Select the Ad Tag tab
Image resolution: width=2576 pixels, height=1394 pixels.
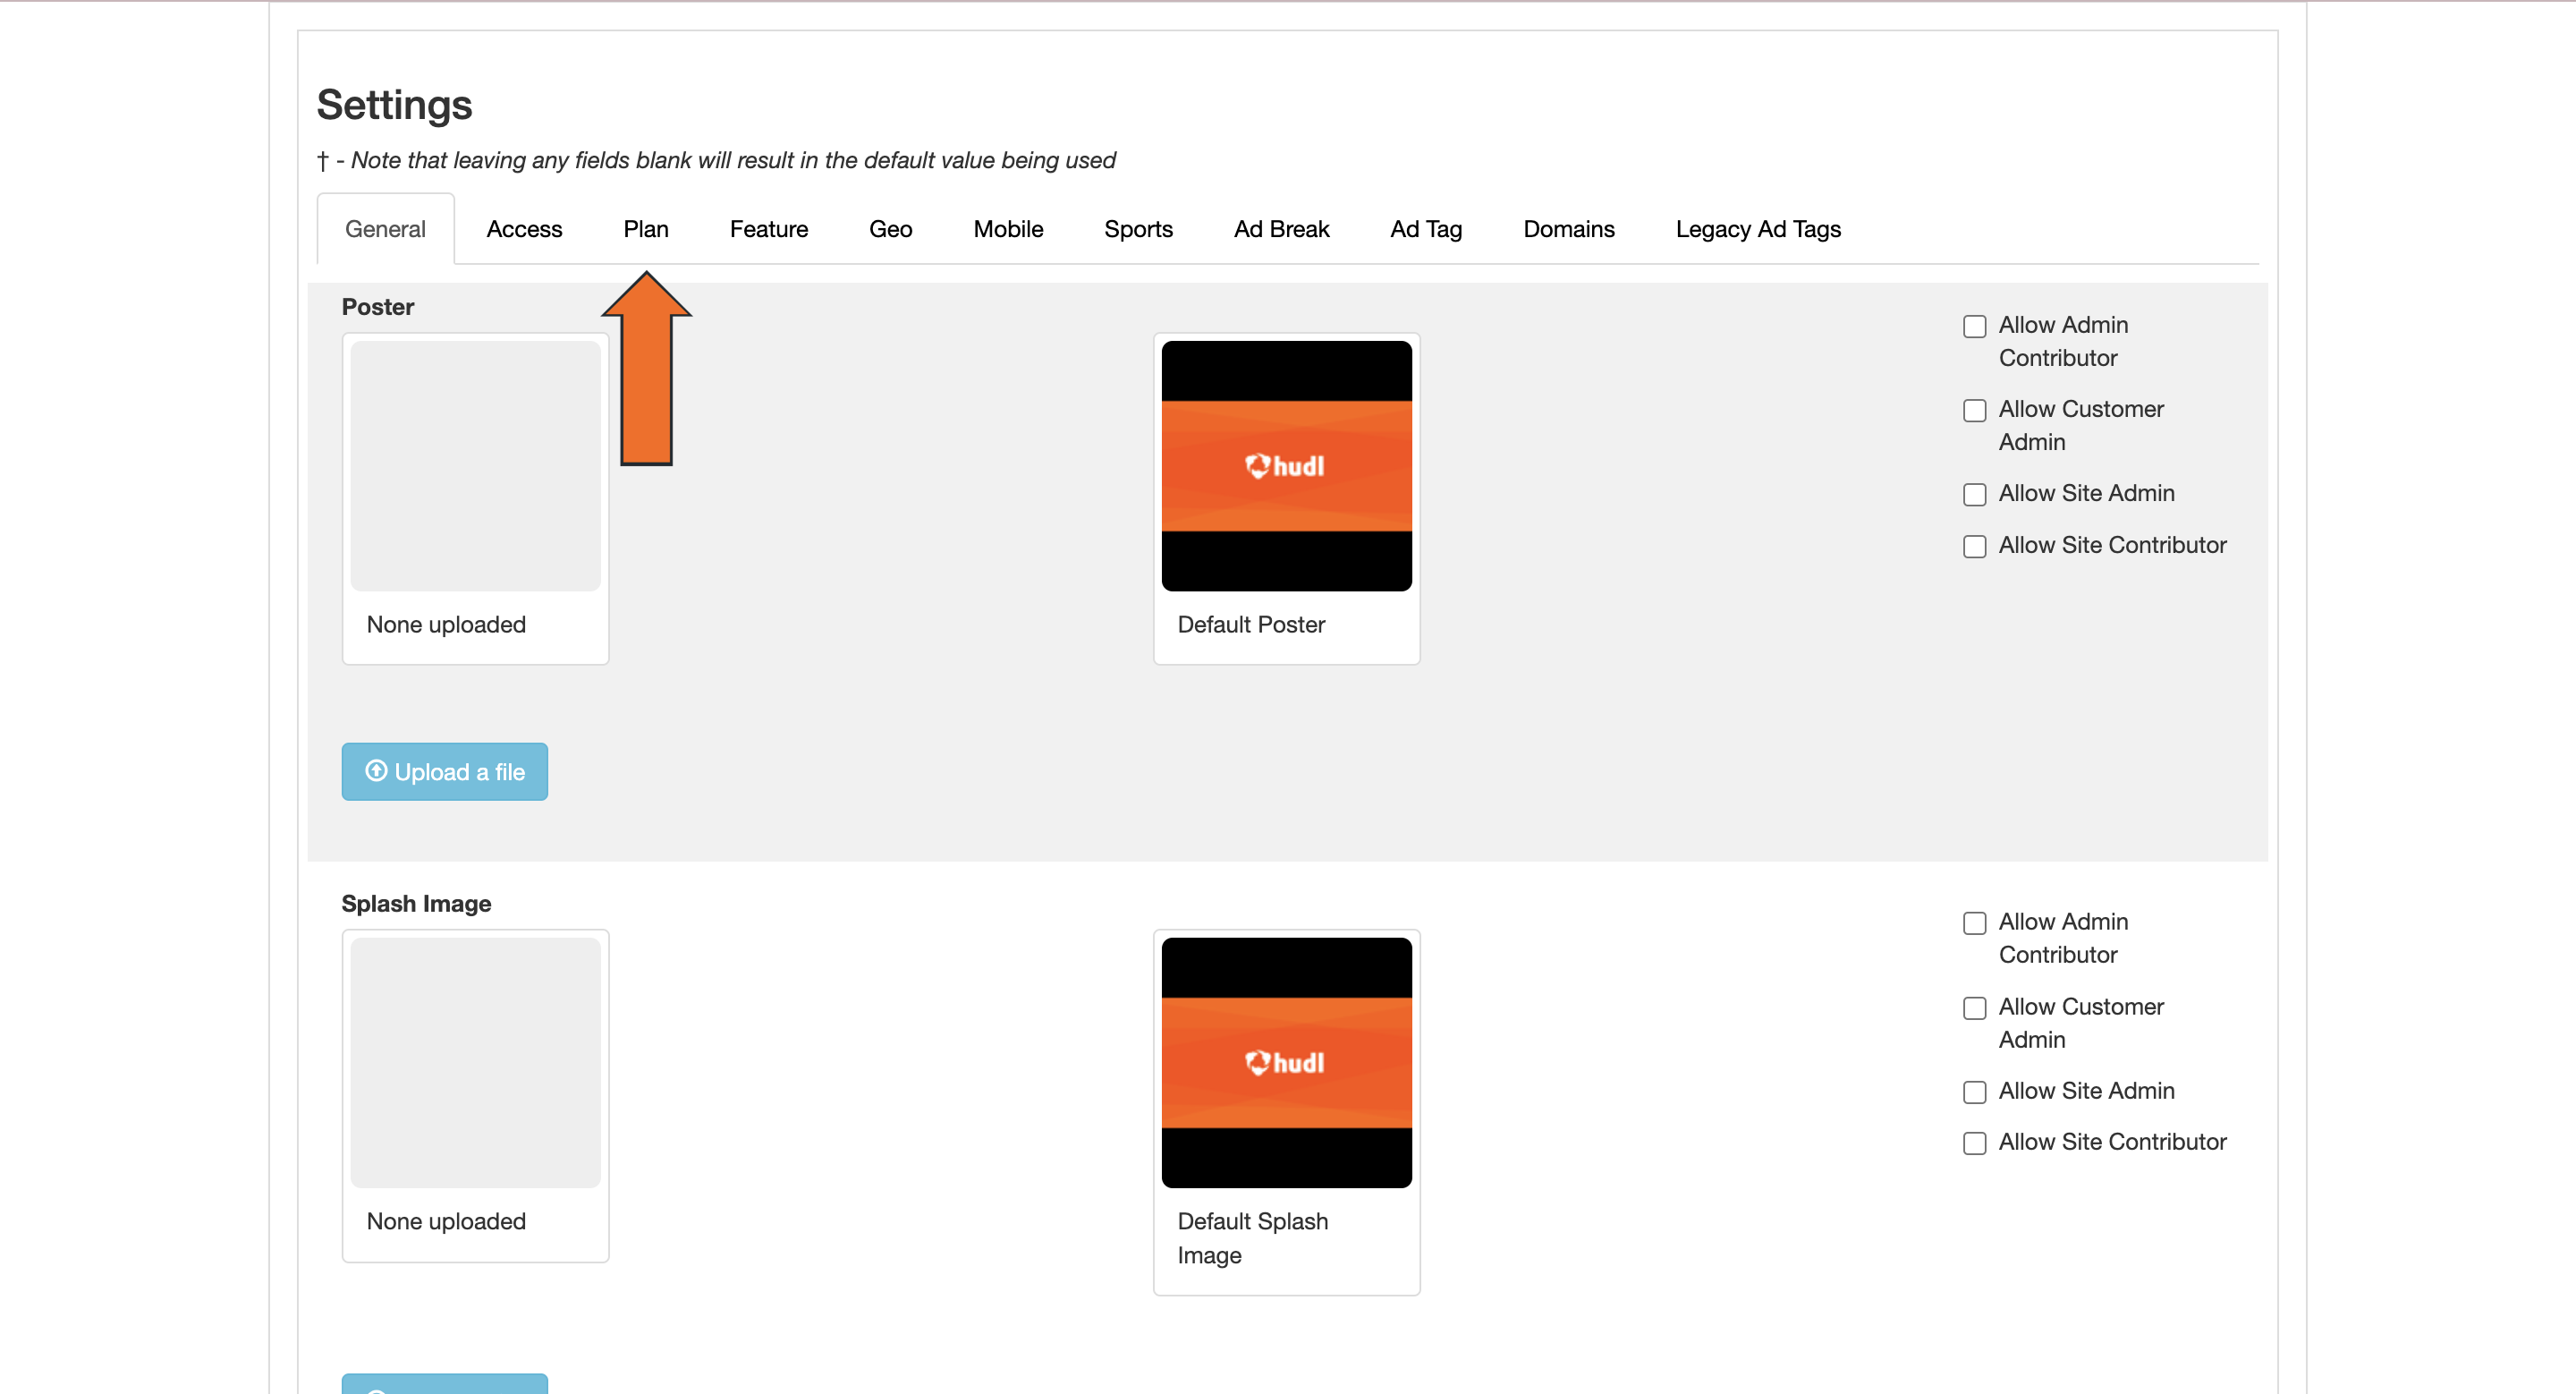pos(1426,229)
